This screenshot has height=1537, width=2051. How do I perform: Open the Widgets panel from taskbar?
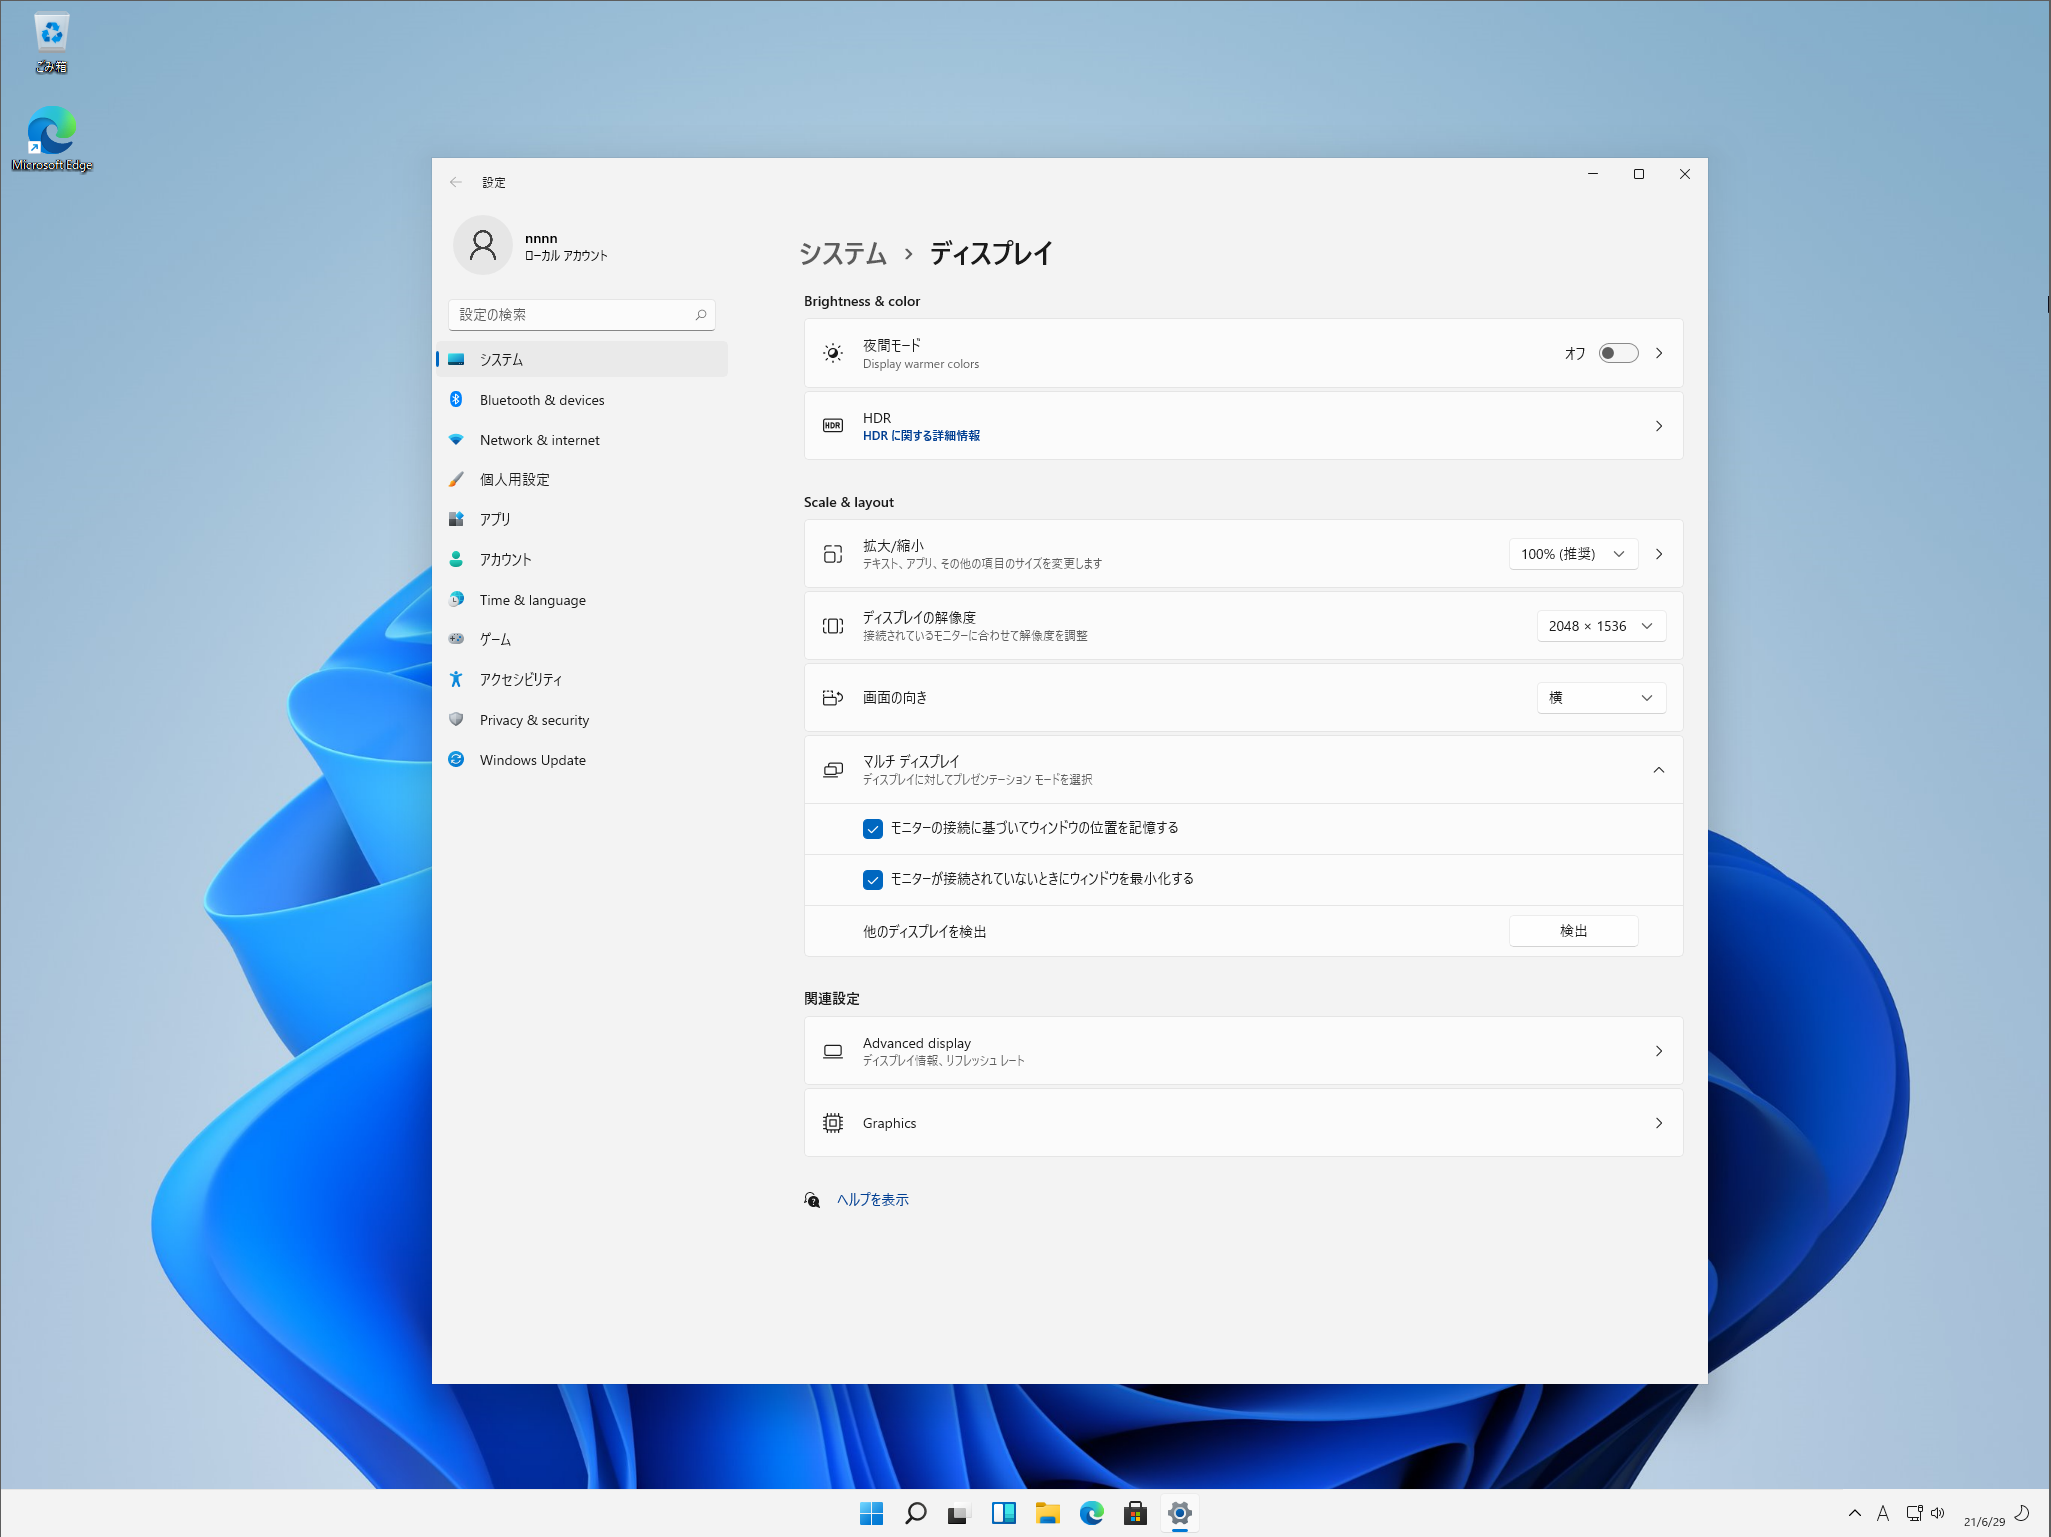tap(1004, 1514)
